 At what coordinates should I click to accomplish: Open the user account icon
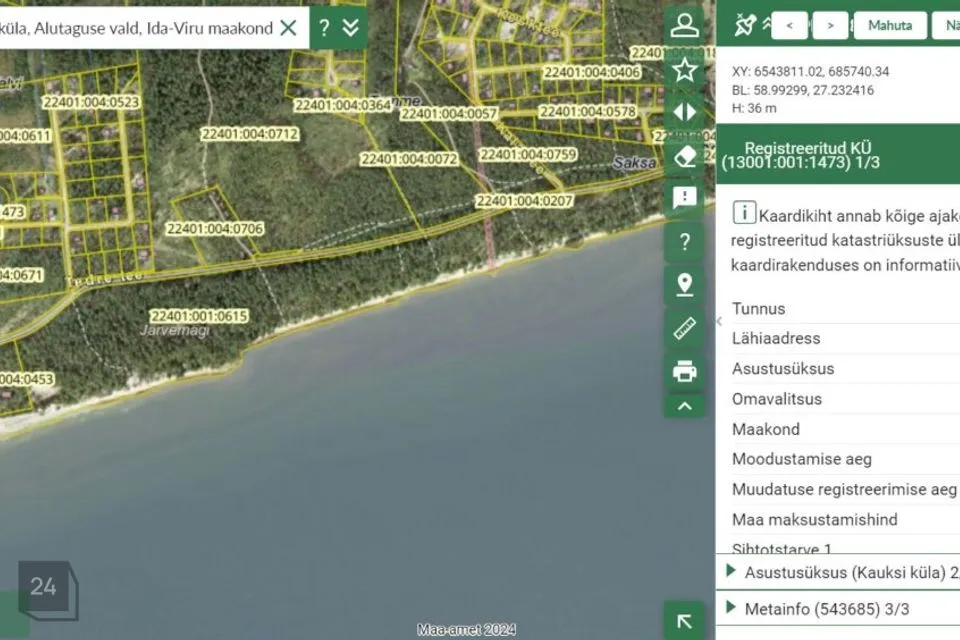(x=685, y=25)
